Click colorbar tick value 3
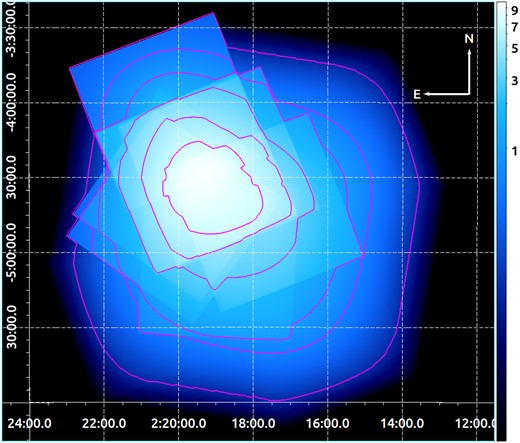 [x=514, y=80]
